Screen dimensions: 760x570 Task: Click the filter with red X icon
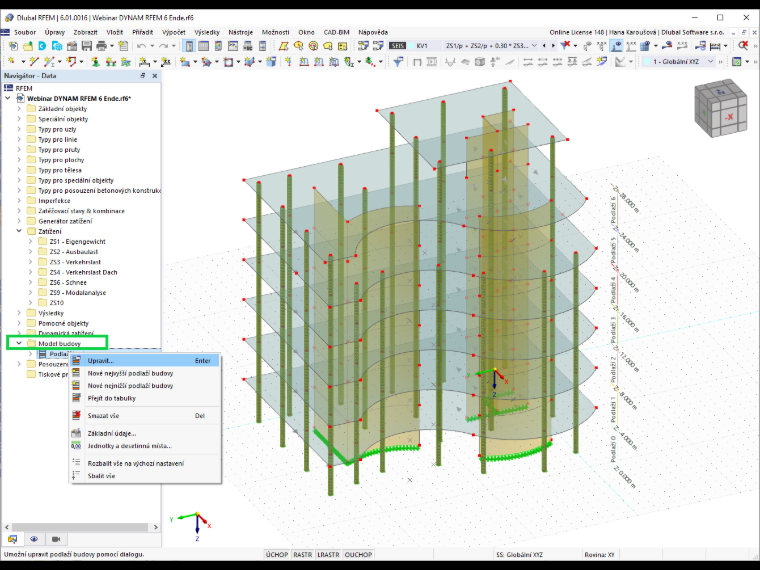[565, 46]
